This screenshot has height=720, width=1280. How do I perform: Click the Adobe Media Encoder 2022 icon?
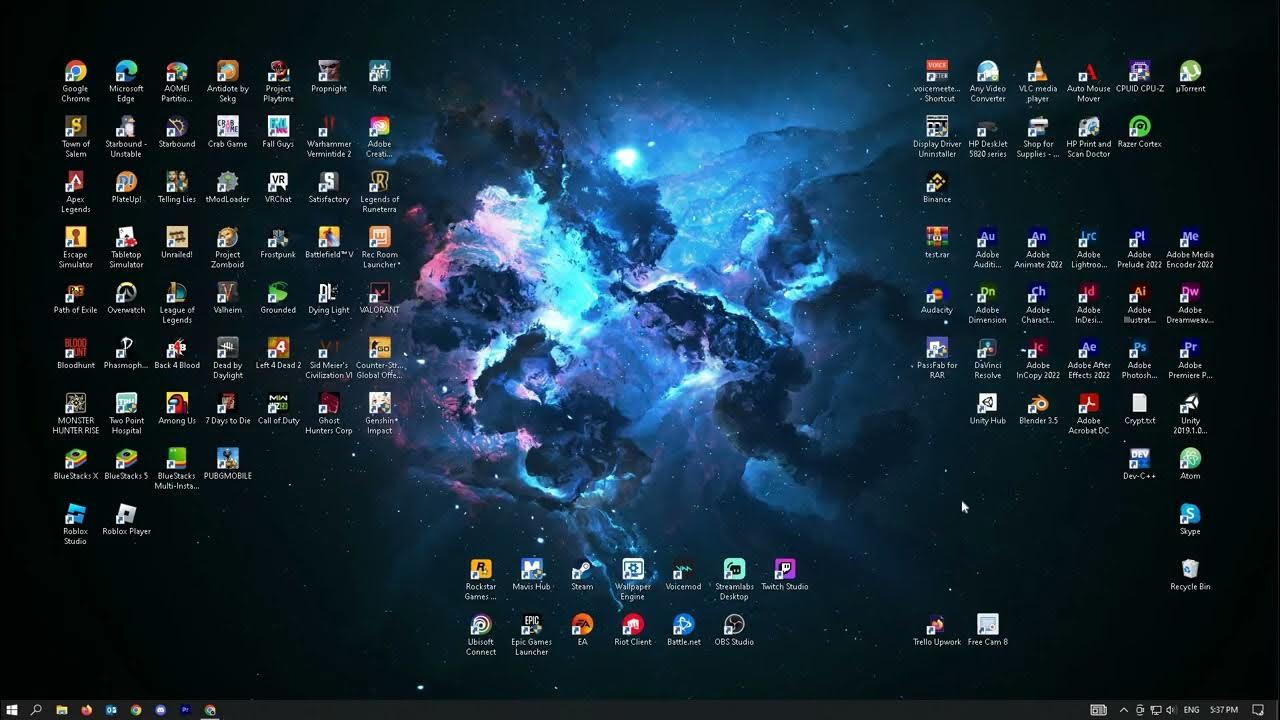[1190, 247]
